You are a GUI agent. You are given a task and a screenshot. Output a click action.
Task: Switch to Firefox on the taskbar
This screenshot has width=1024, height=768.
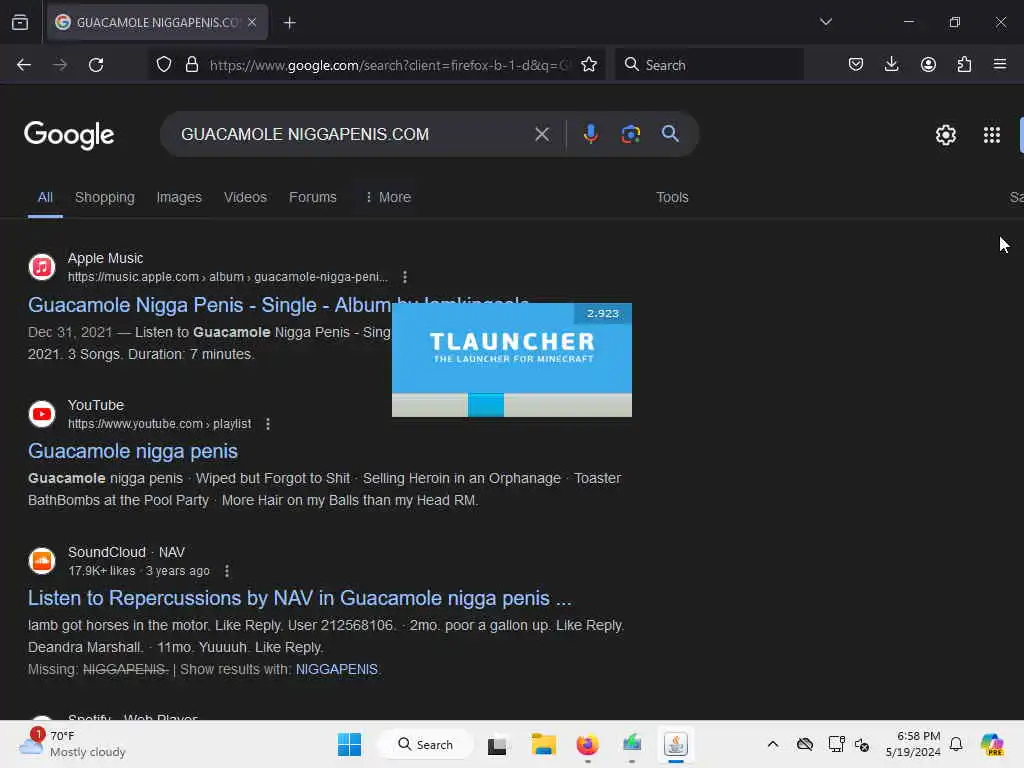(587, 744)
